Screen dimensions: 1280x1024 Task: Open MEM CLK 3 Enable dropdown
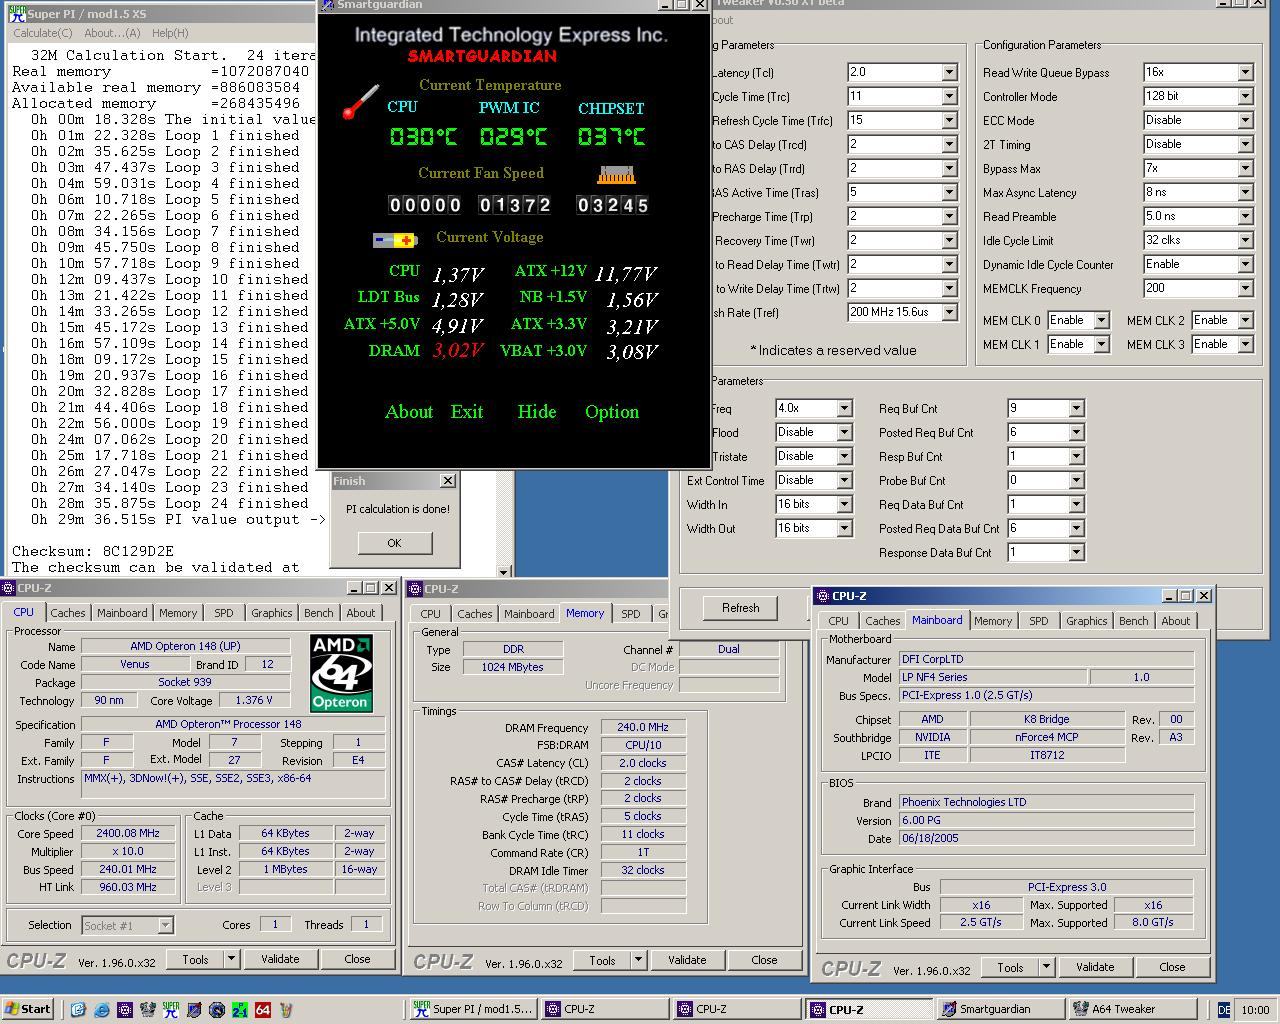click(x=1245, y=344)
